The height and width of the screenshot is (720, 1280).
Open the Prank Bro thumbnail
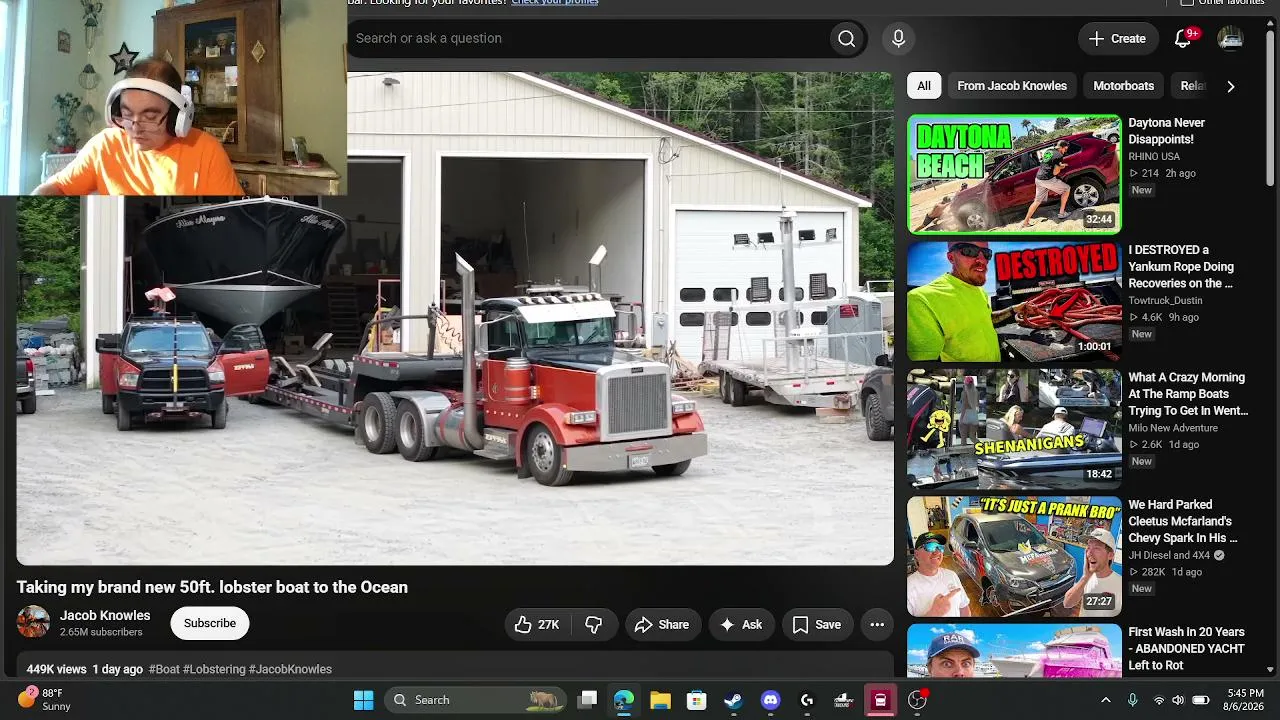(x=1014, y=555)
